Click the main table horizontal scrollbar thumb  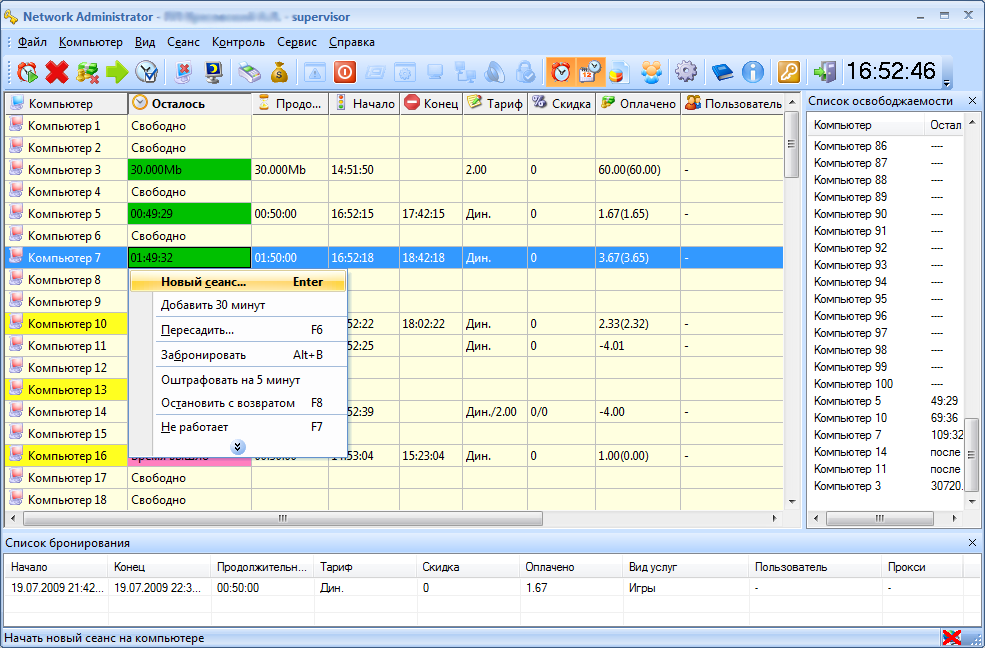pos(283,519)
